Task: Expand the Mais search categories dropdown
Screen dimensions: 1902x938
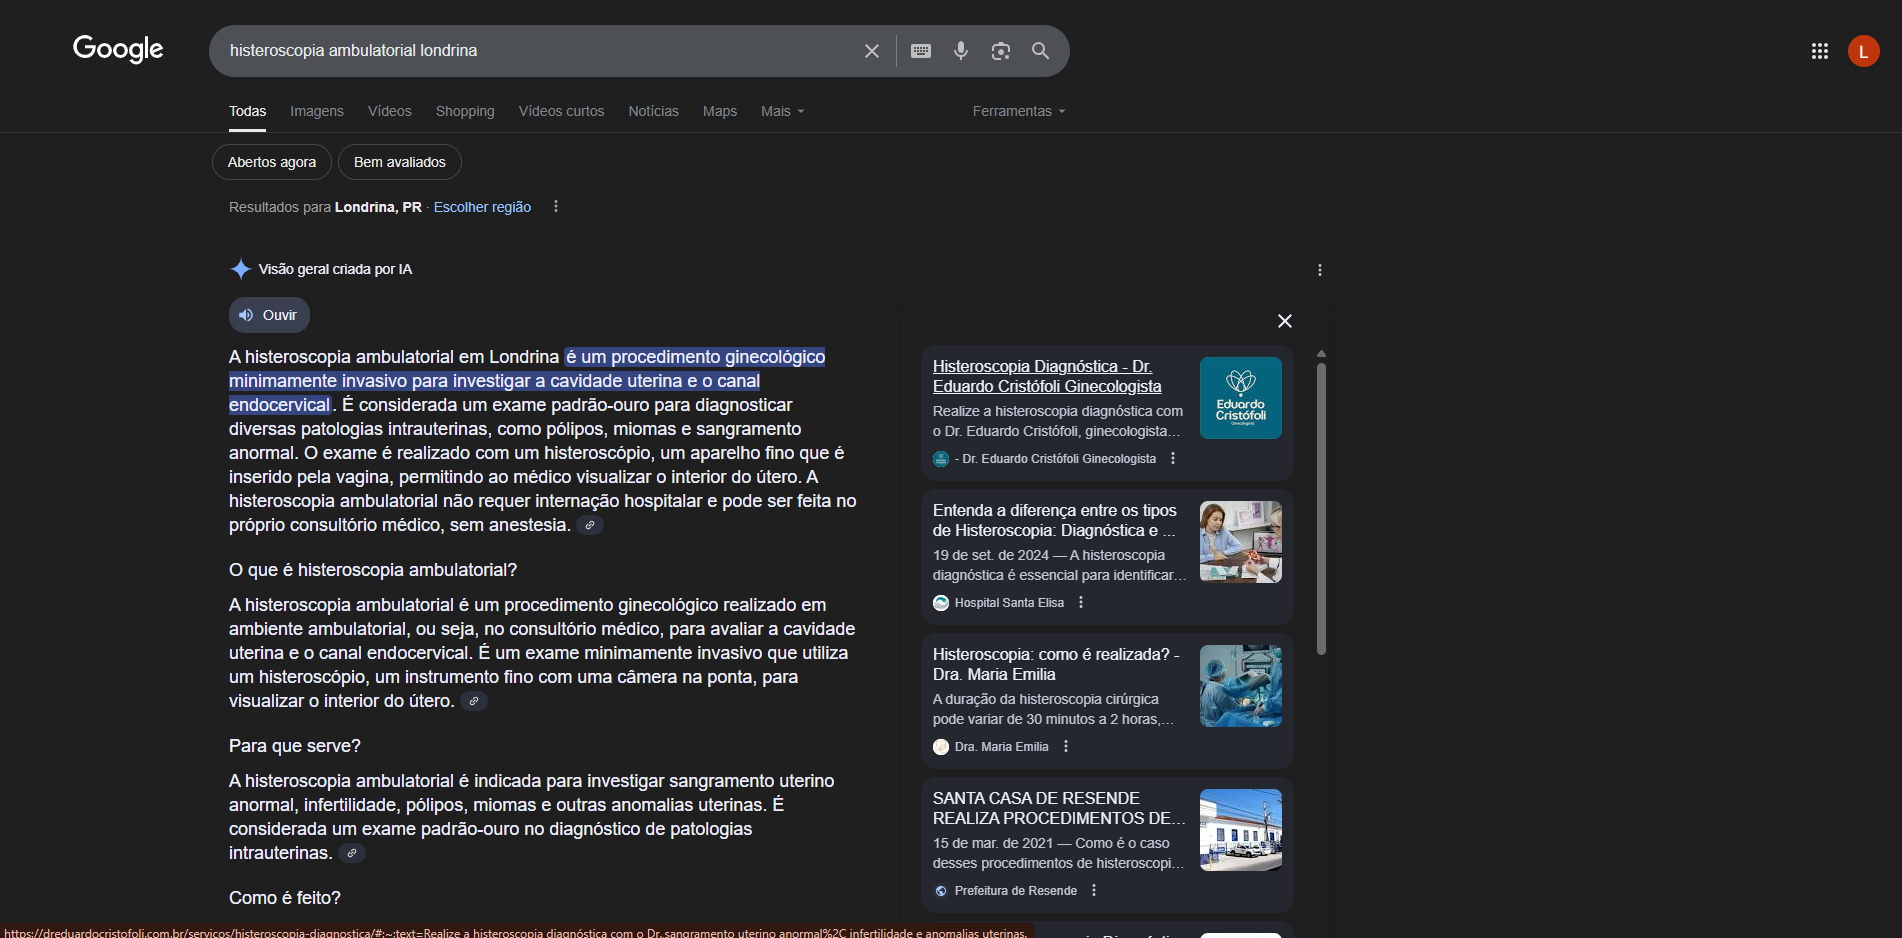Action: (782, 111)
